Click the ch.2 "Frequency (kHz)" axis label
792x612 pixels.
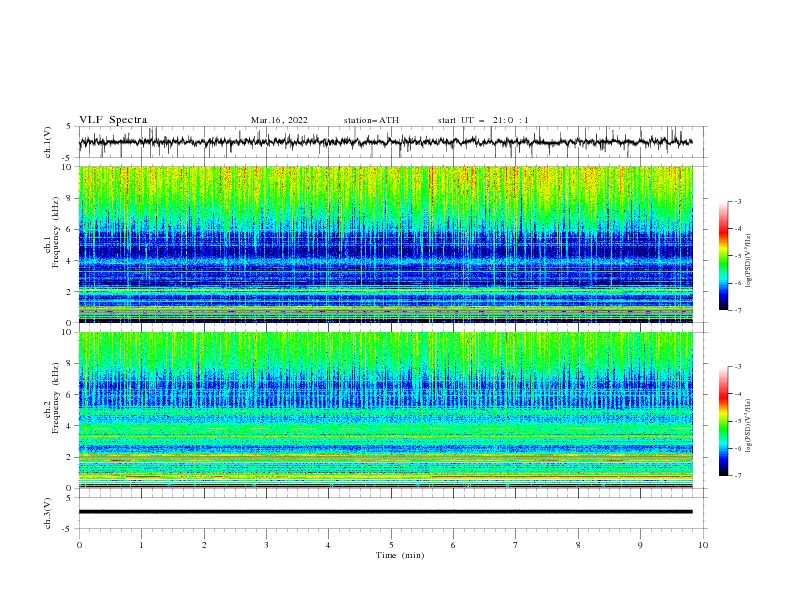tap(56, 397)
